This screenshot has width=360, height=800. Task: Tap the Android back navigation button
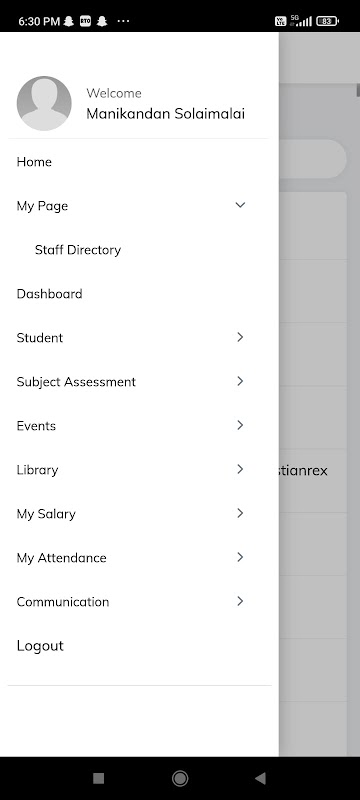click(260, 778)
